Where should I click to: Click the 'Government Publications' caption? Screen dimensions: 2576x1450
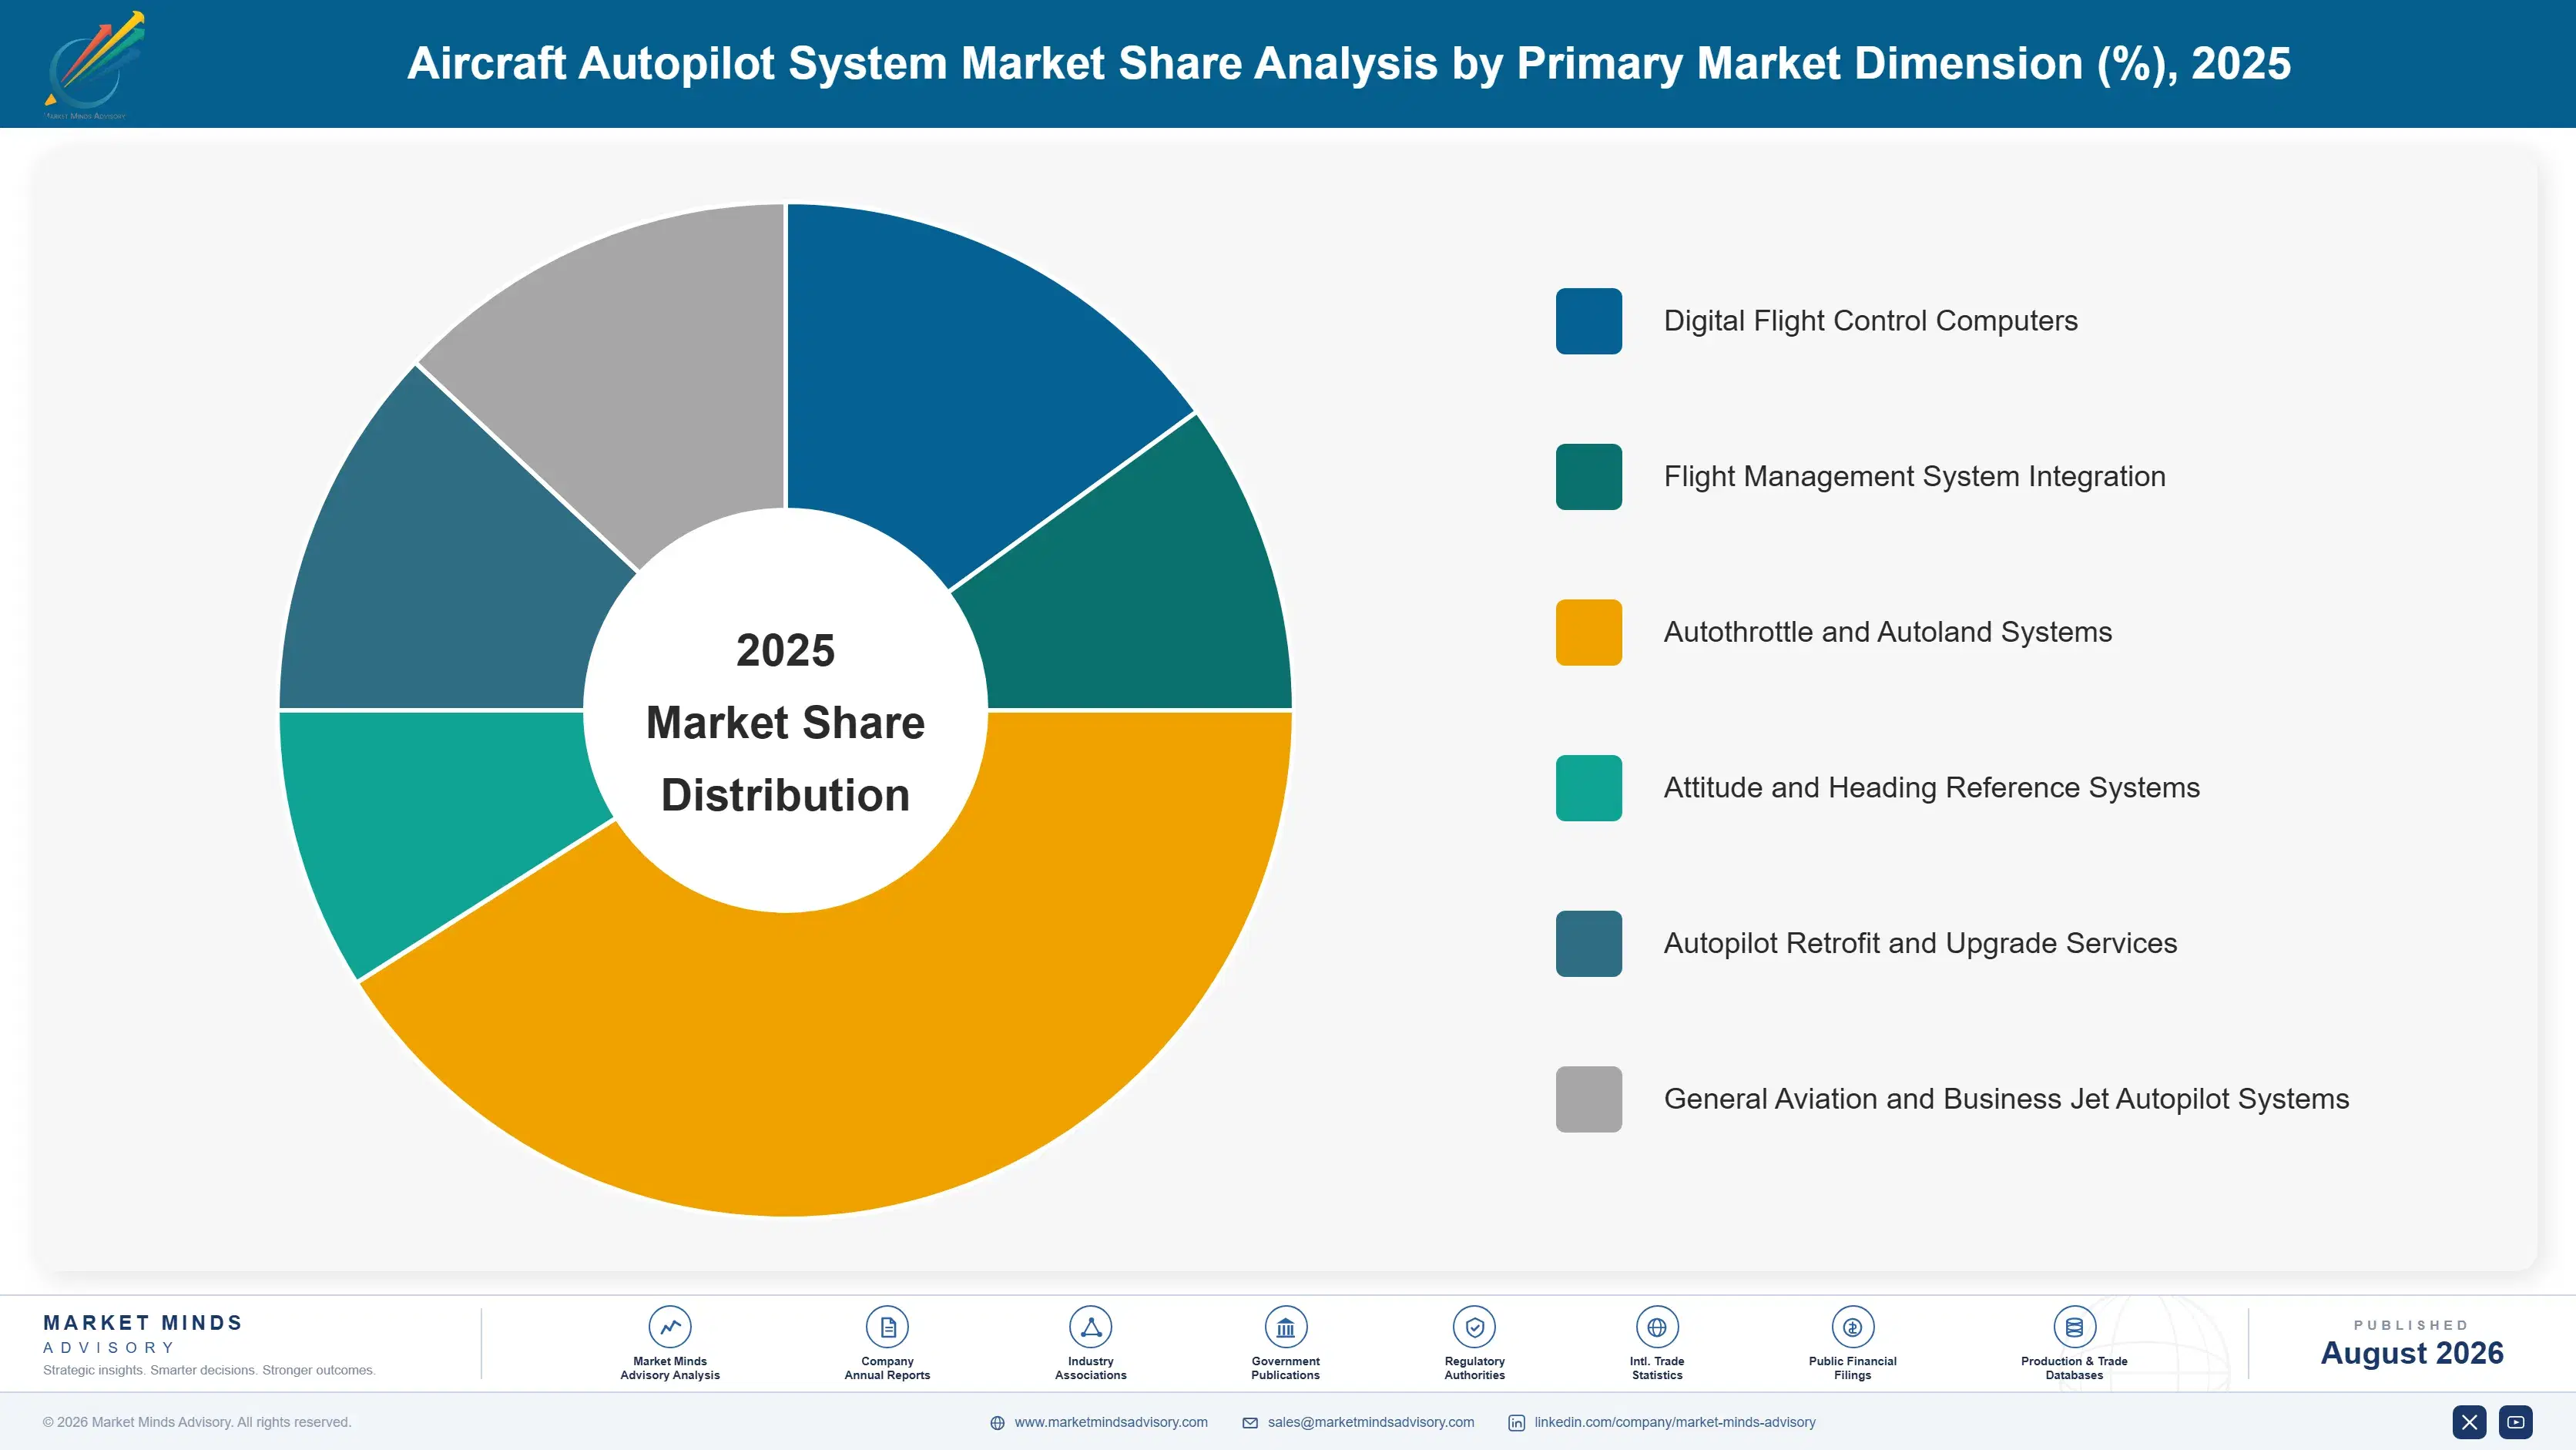1285,1368
